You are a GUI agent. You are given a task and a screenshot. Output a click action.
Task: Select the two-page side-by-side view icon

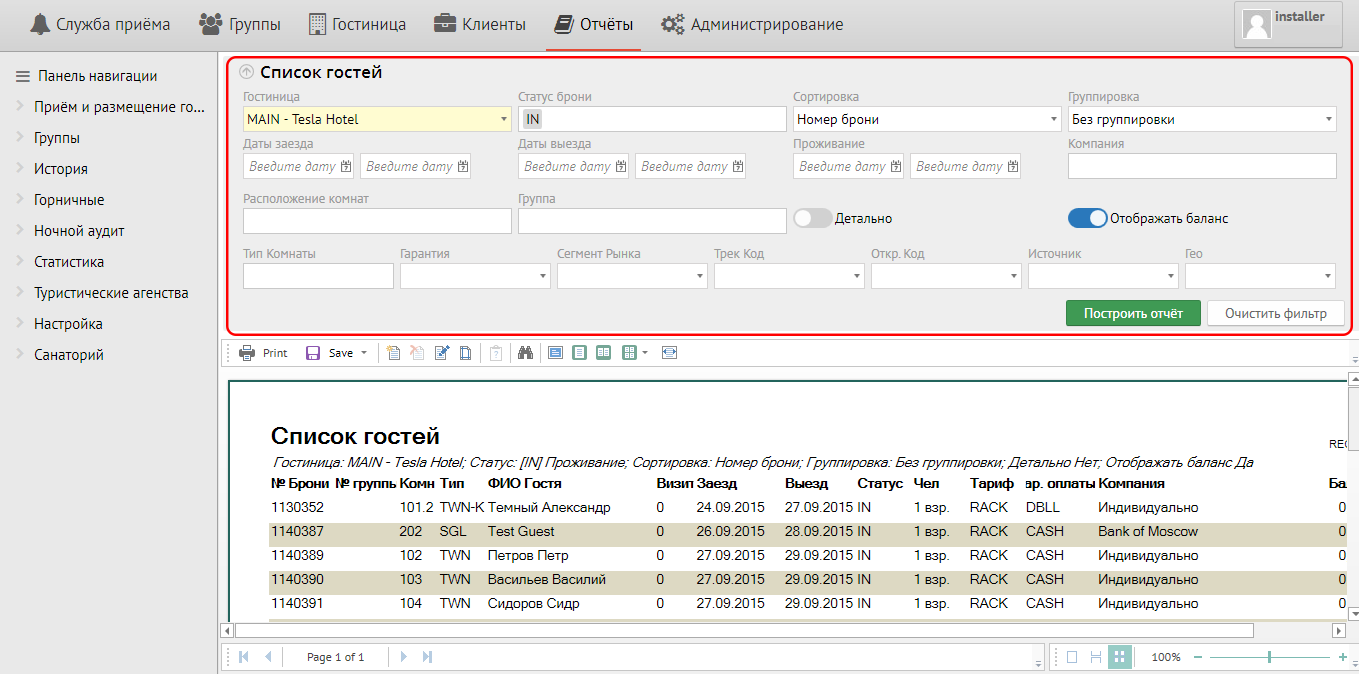click(x=603, y=353)
